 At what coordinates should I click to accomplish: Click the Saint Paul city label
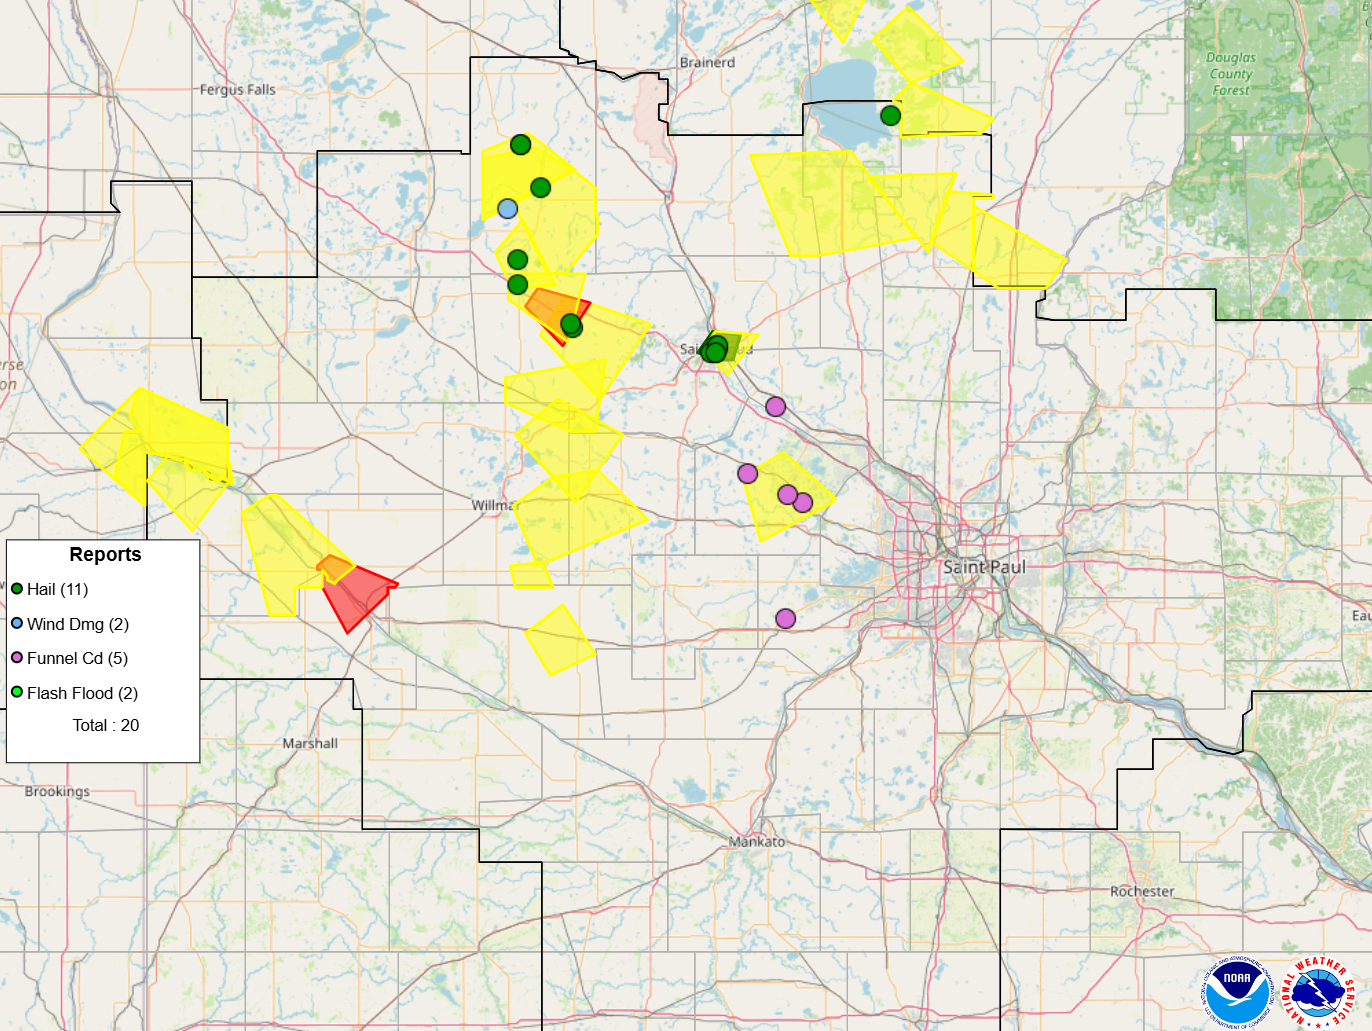(984, 567)
